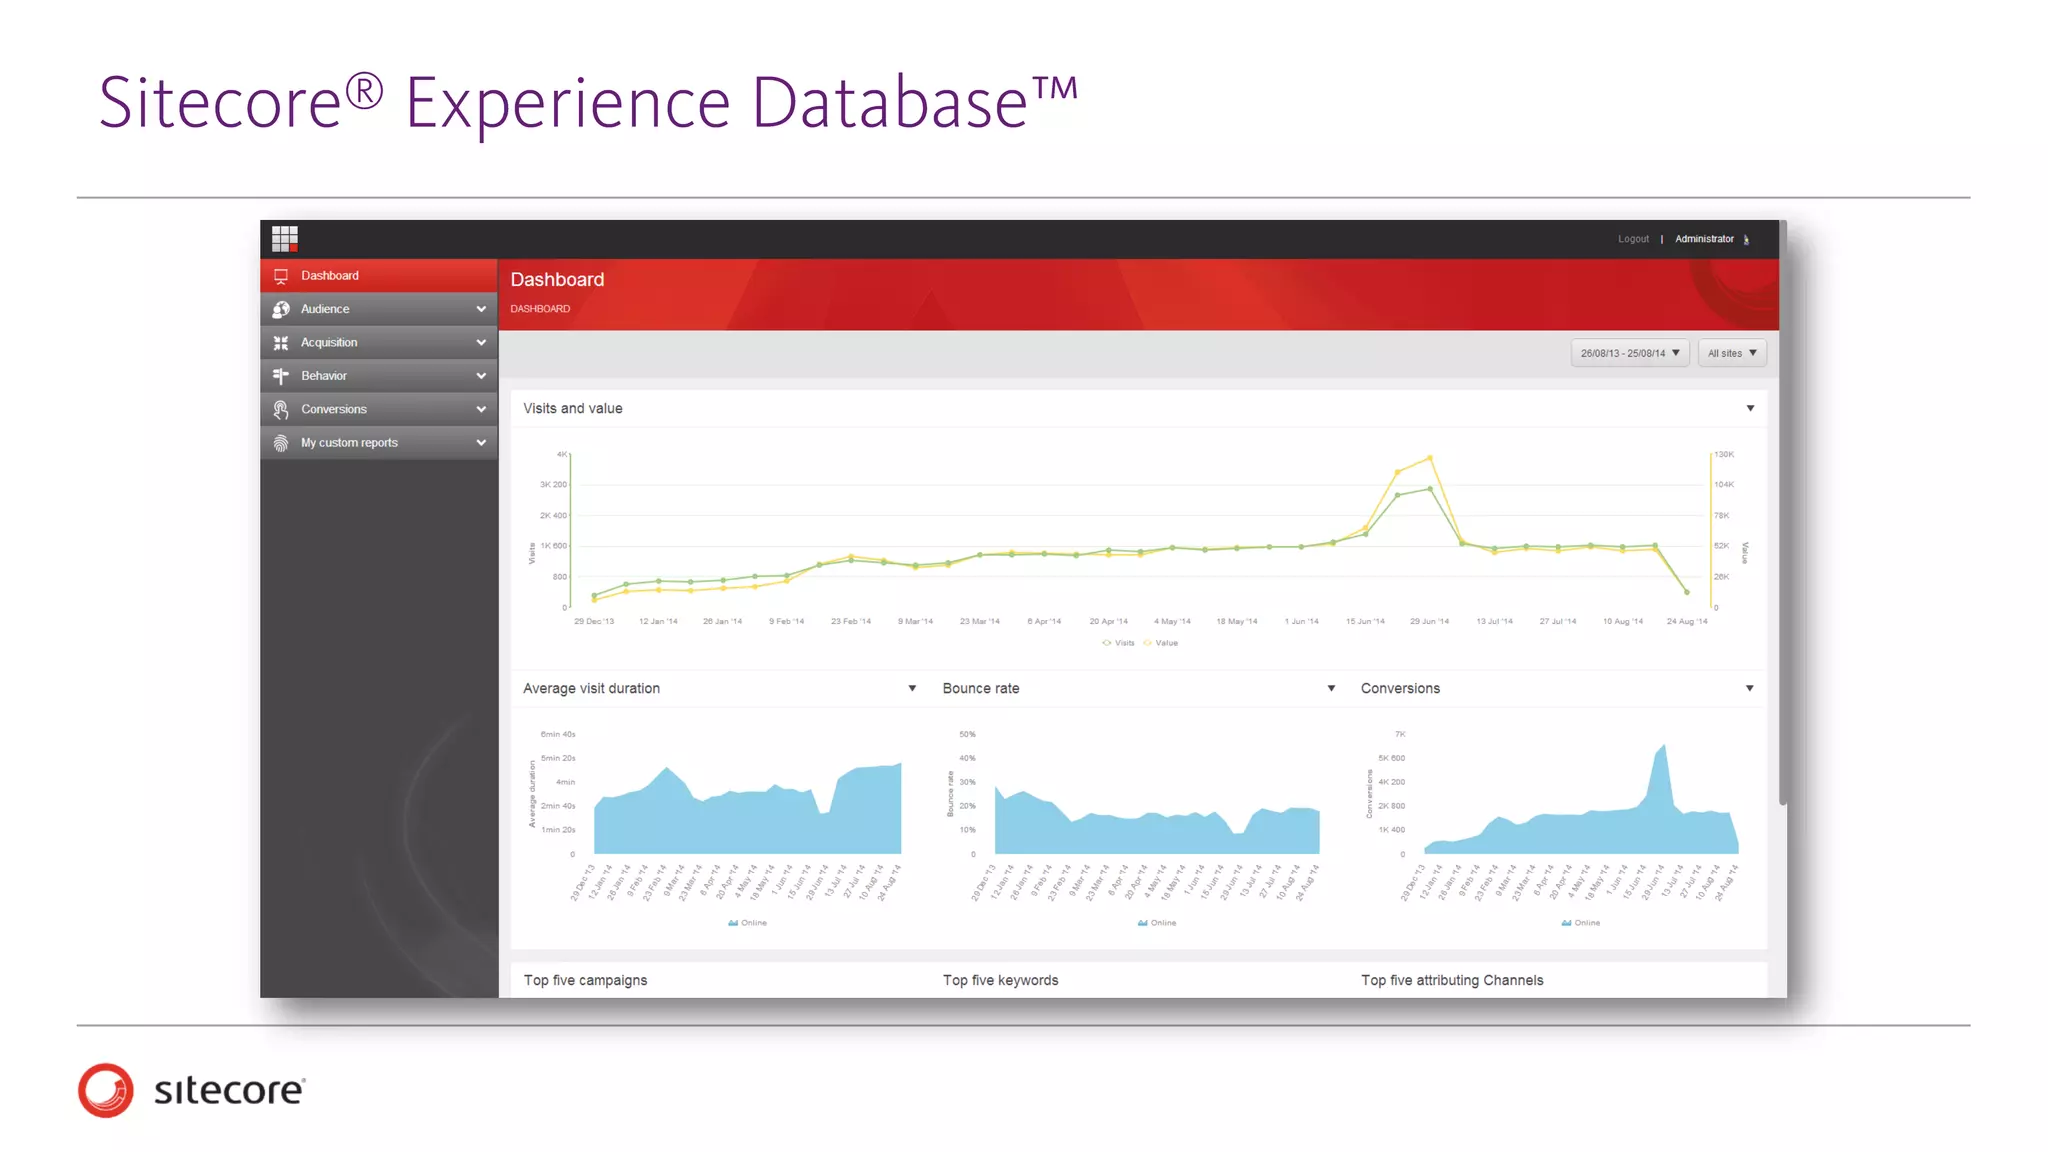Viewport: 2048px width, 1152px height.
Task: Click the '130K' value axis label
Action: (1724, 455)
